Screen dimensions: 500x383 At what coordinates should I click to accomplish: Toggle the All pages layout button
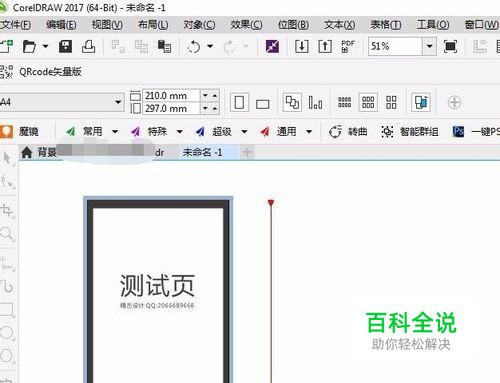pos(292,102)
